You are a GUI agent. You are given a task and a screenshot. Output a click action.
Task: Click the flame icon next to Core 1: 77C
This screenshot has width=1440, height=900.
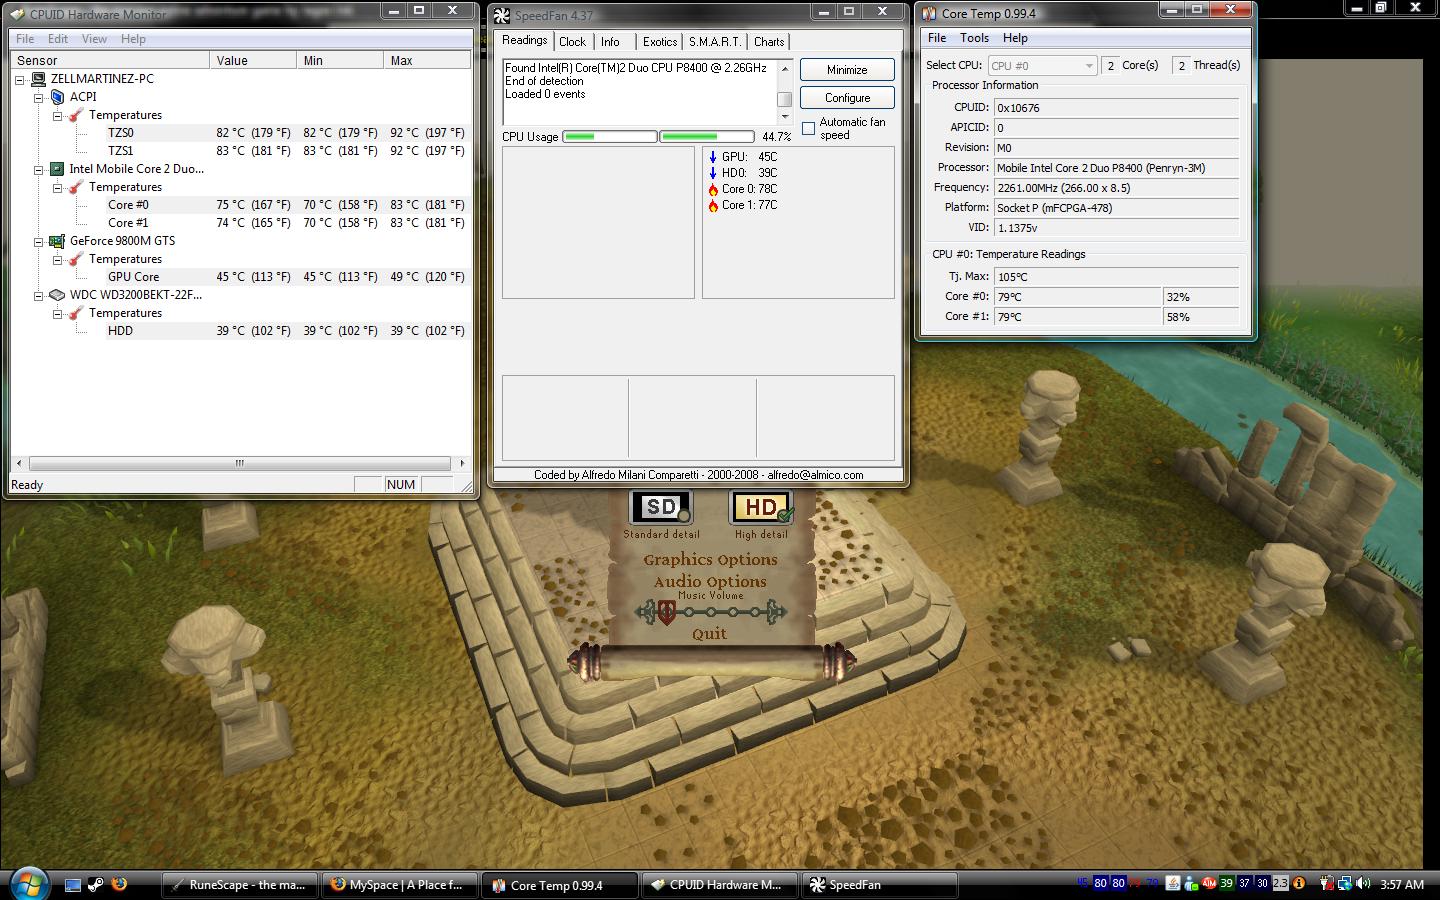coord(713,205)
